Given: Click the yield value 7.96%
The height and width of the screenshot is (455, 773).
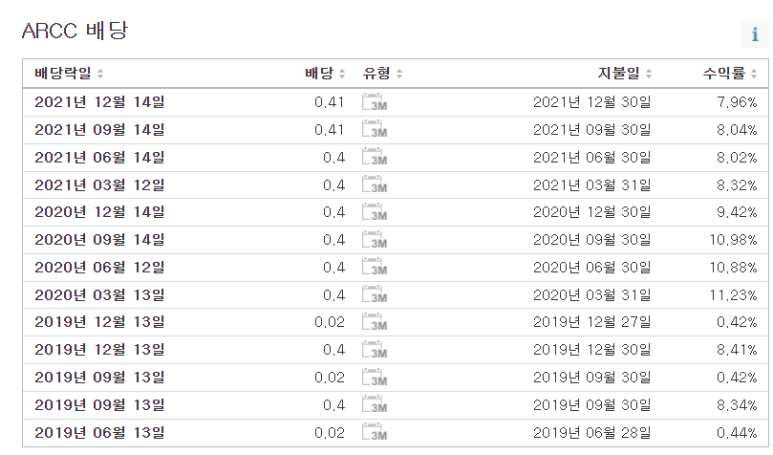Looking at the screenshot, I should (737, 102).
